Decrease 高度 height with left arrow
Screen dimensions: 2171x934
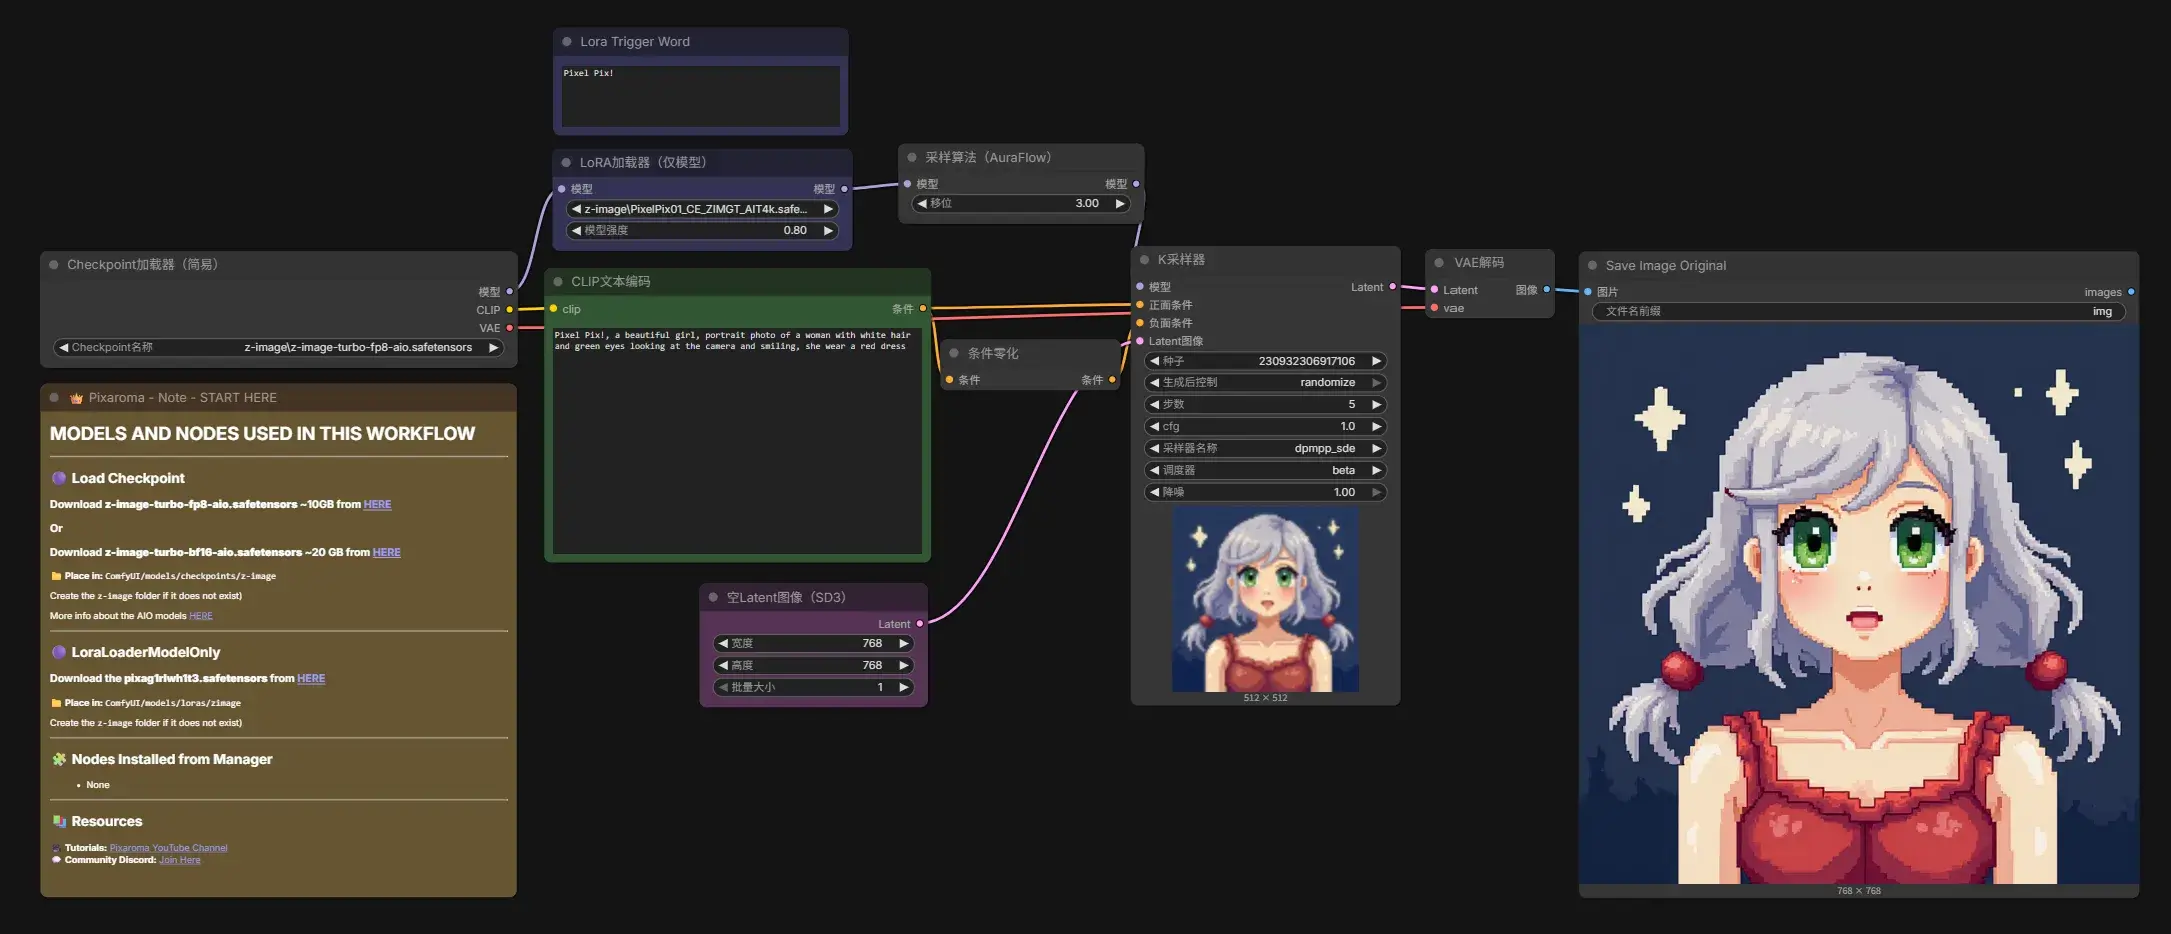click(723, 666)
